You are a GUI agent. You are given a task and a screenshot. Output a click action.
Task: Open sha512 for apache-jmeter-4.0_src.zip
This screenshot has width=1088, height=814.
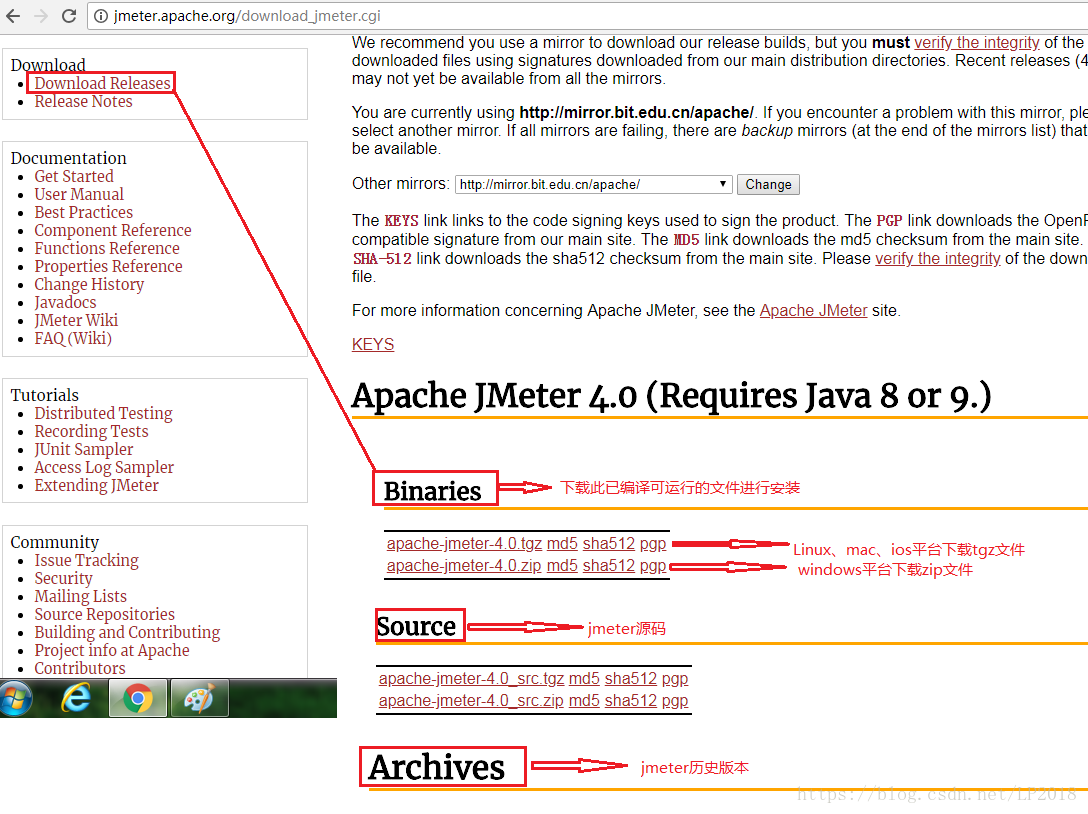point(631,701)
